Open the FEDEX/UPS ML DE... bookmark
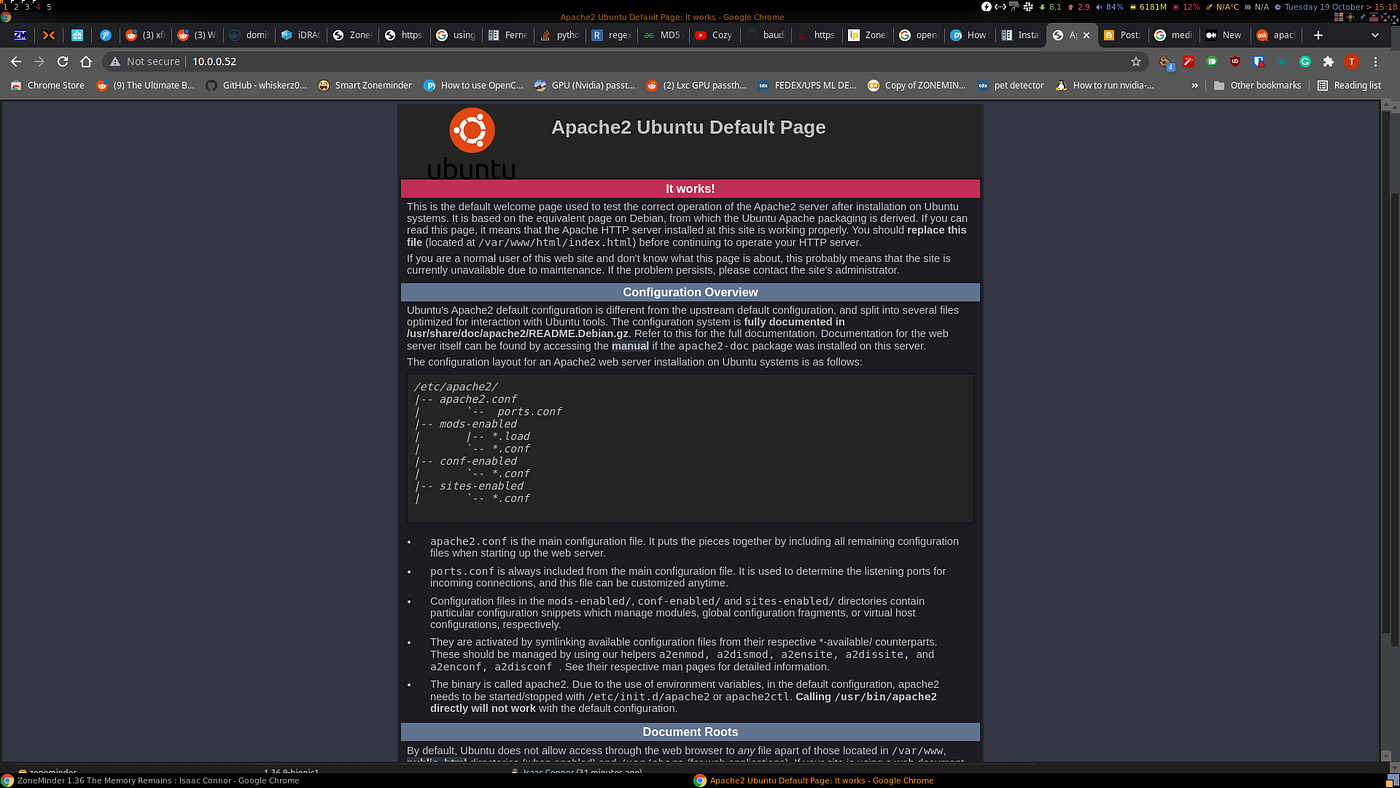1400x788 pixels. click(808, 85)
